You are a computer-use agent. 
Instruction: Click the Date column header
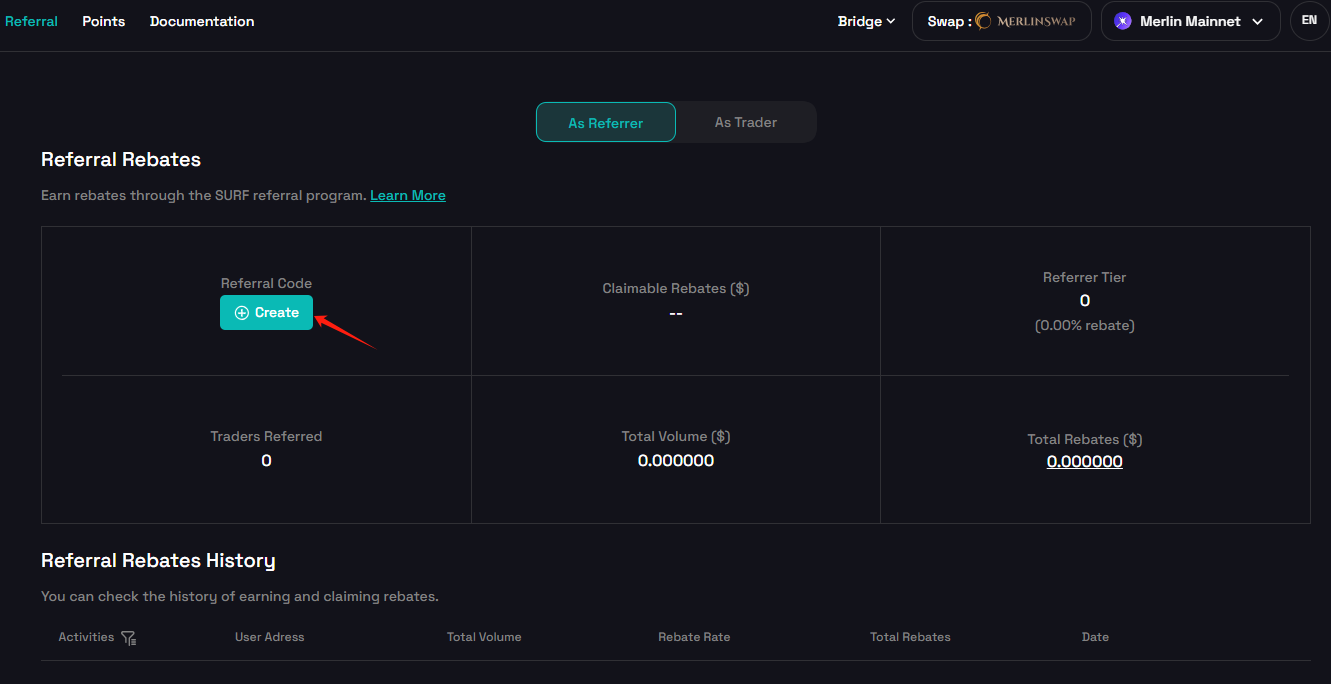pyautogui.click(x=1095, y=637)
